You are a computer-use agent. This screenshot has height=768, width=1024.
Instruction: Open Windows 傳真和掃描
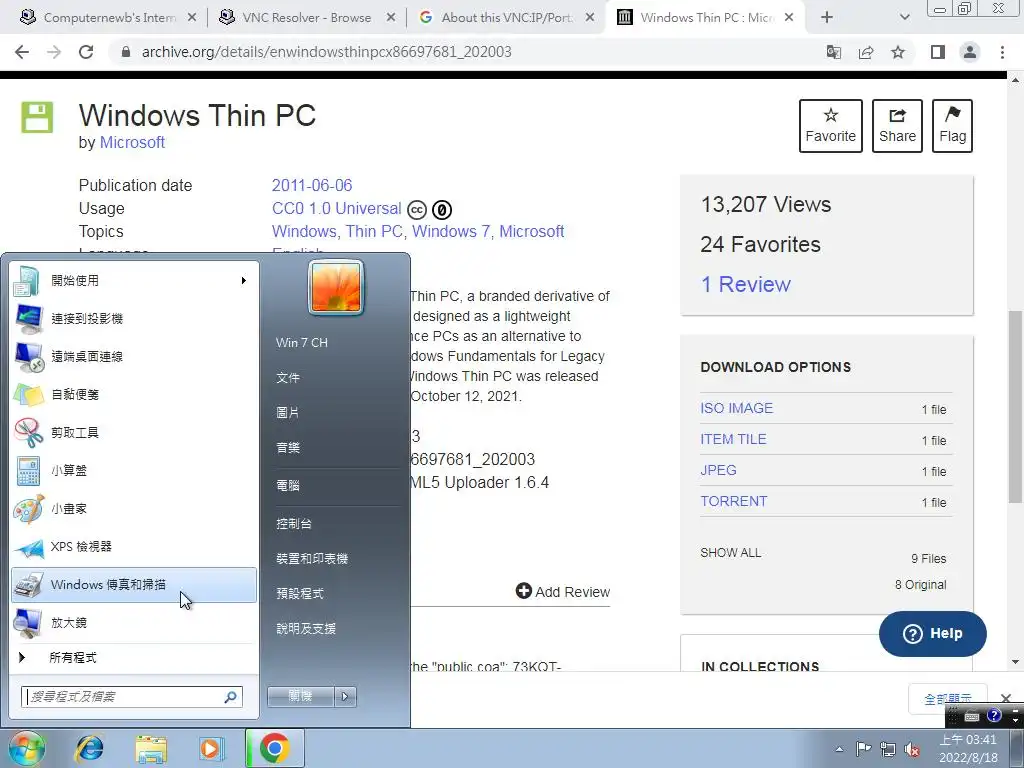pos(134,584)
